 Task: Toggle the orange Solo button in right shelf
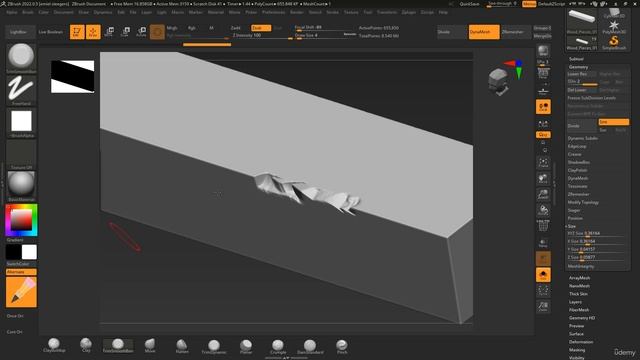click(543, 275)
